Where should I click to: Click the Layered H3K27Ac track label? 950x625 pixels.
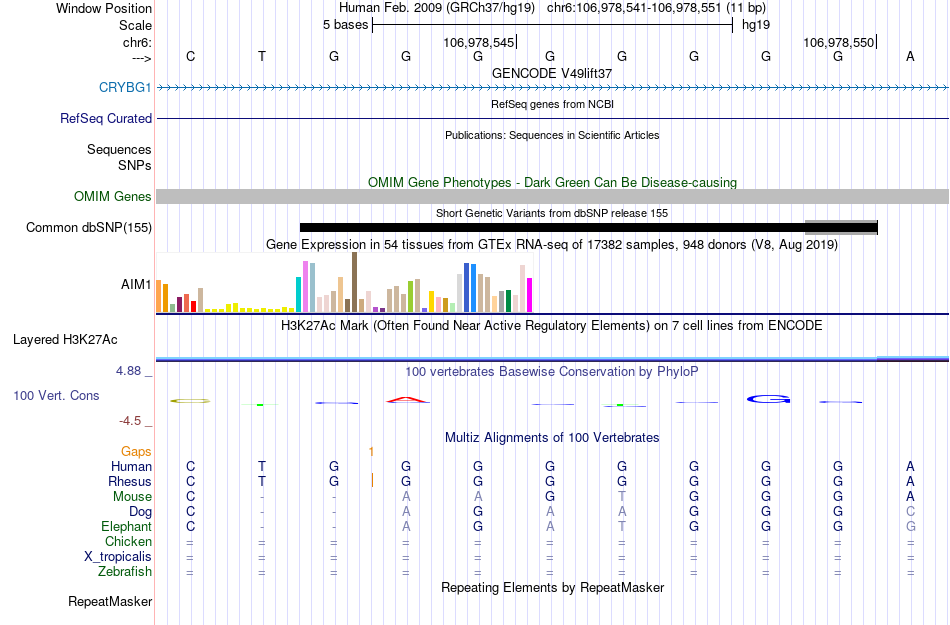coord(65,339)
